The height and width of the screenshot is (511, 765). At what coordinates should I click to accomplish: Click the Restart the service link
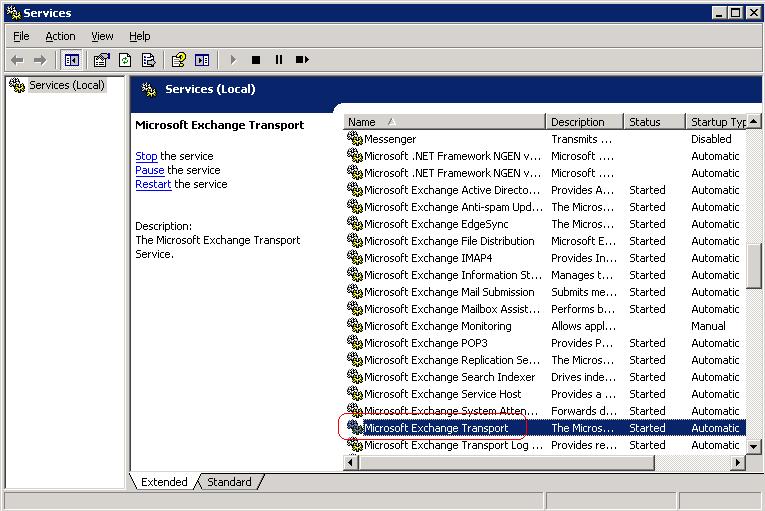[153, 184]
